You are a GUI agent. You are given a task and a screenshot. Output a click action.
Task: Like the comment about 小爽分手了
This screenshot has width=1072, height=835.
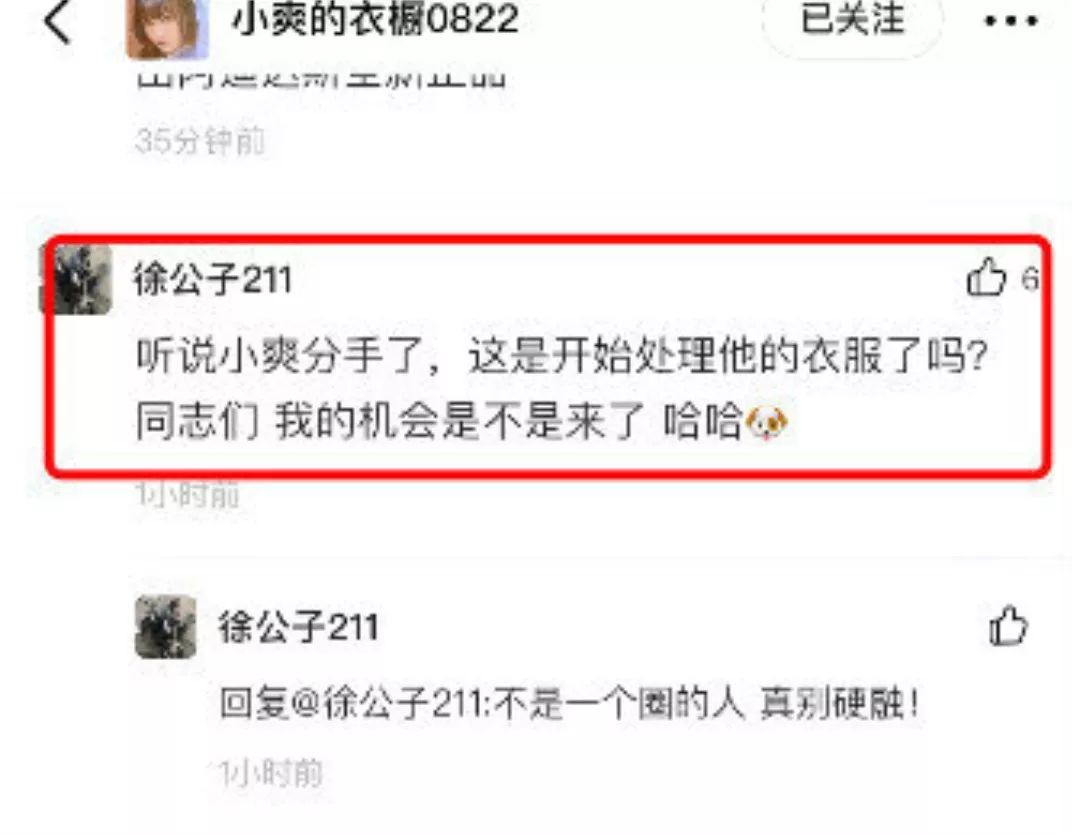987,277
